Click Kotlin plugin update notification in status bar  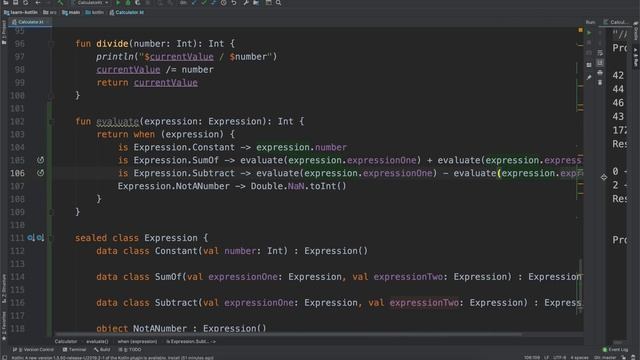[x=113, y=357]
